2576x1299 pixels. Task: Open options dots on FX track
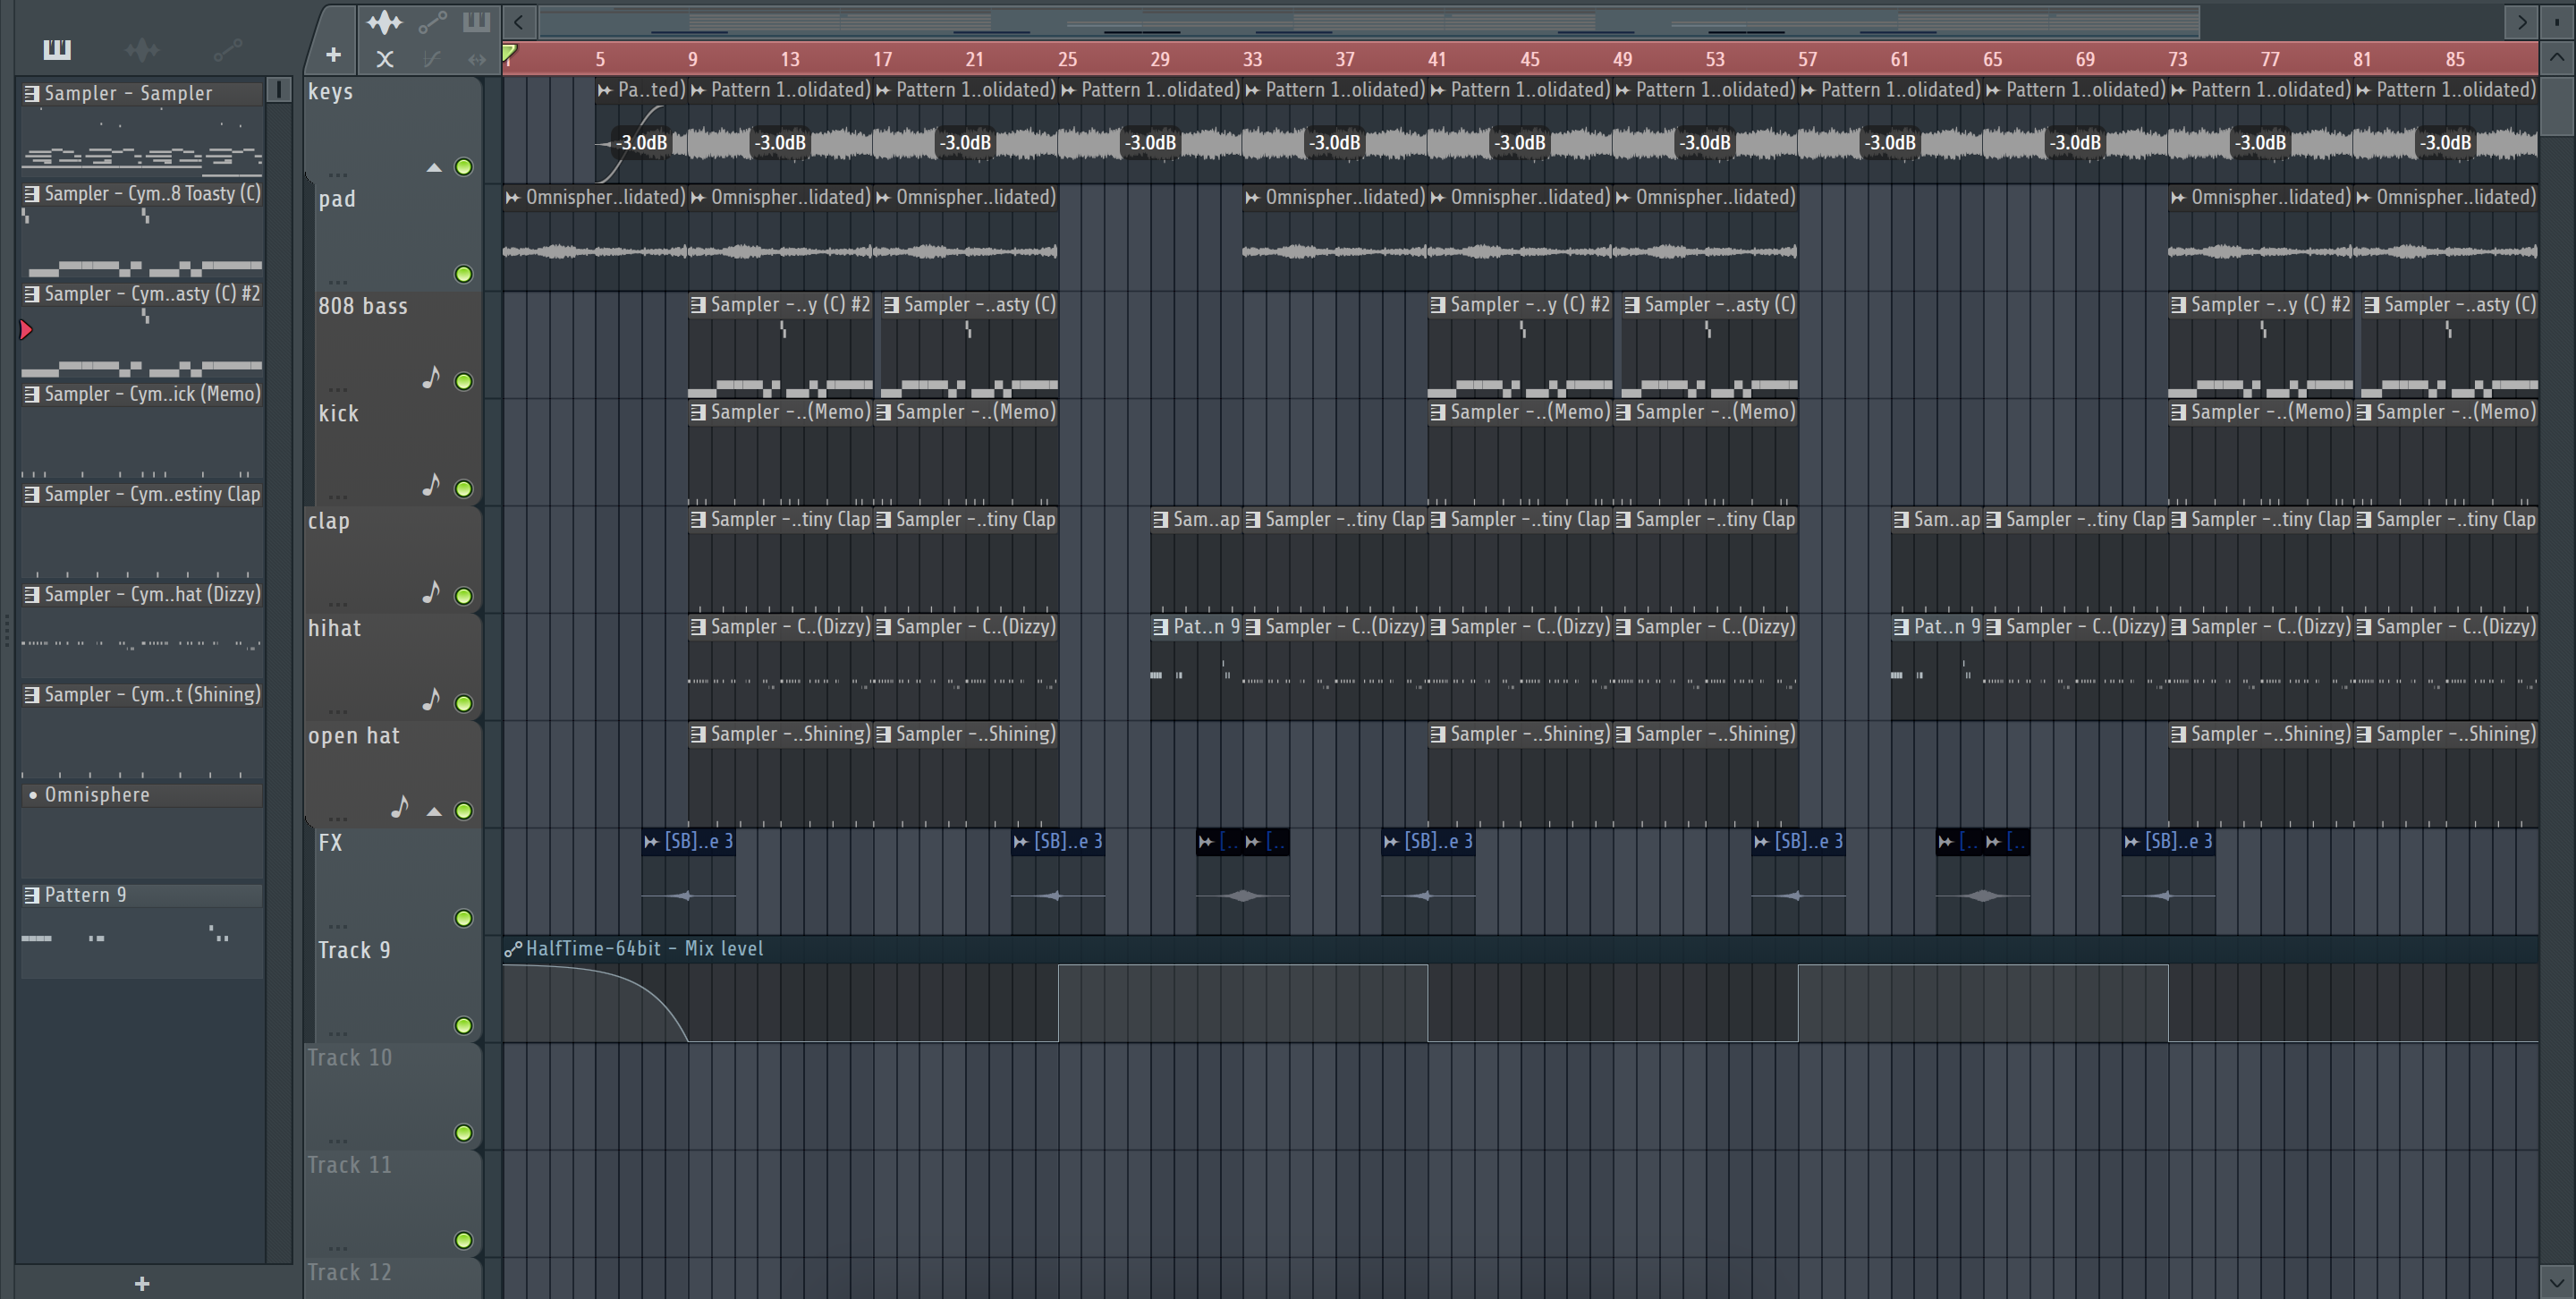338,924
